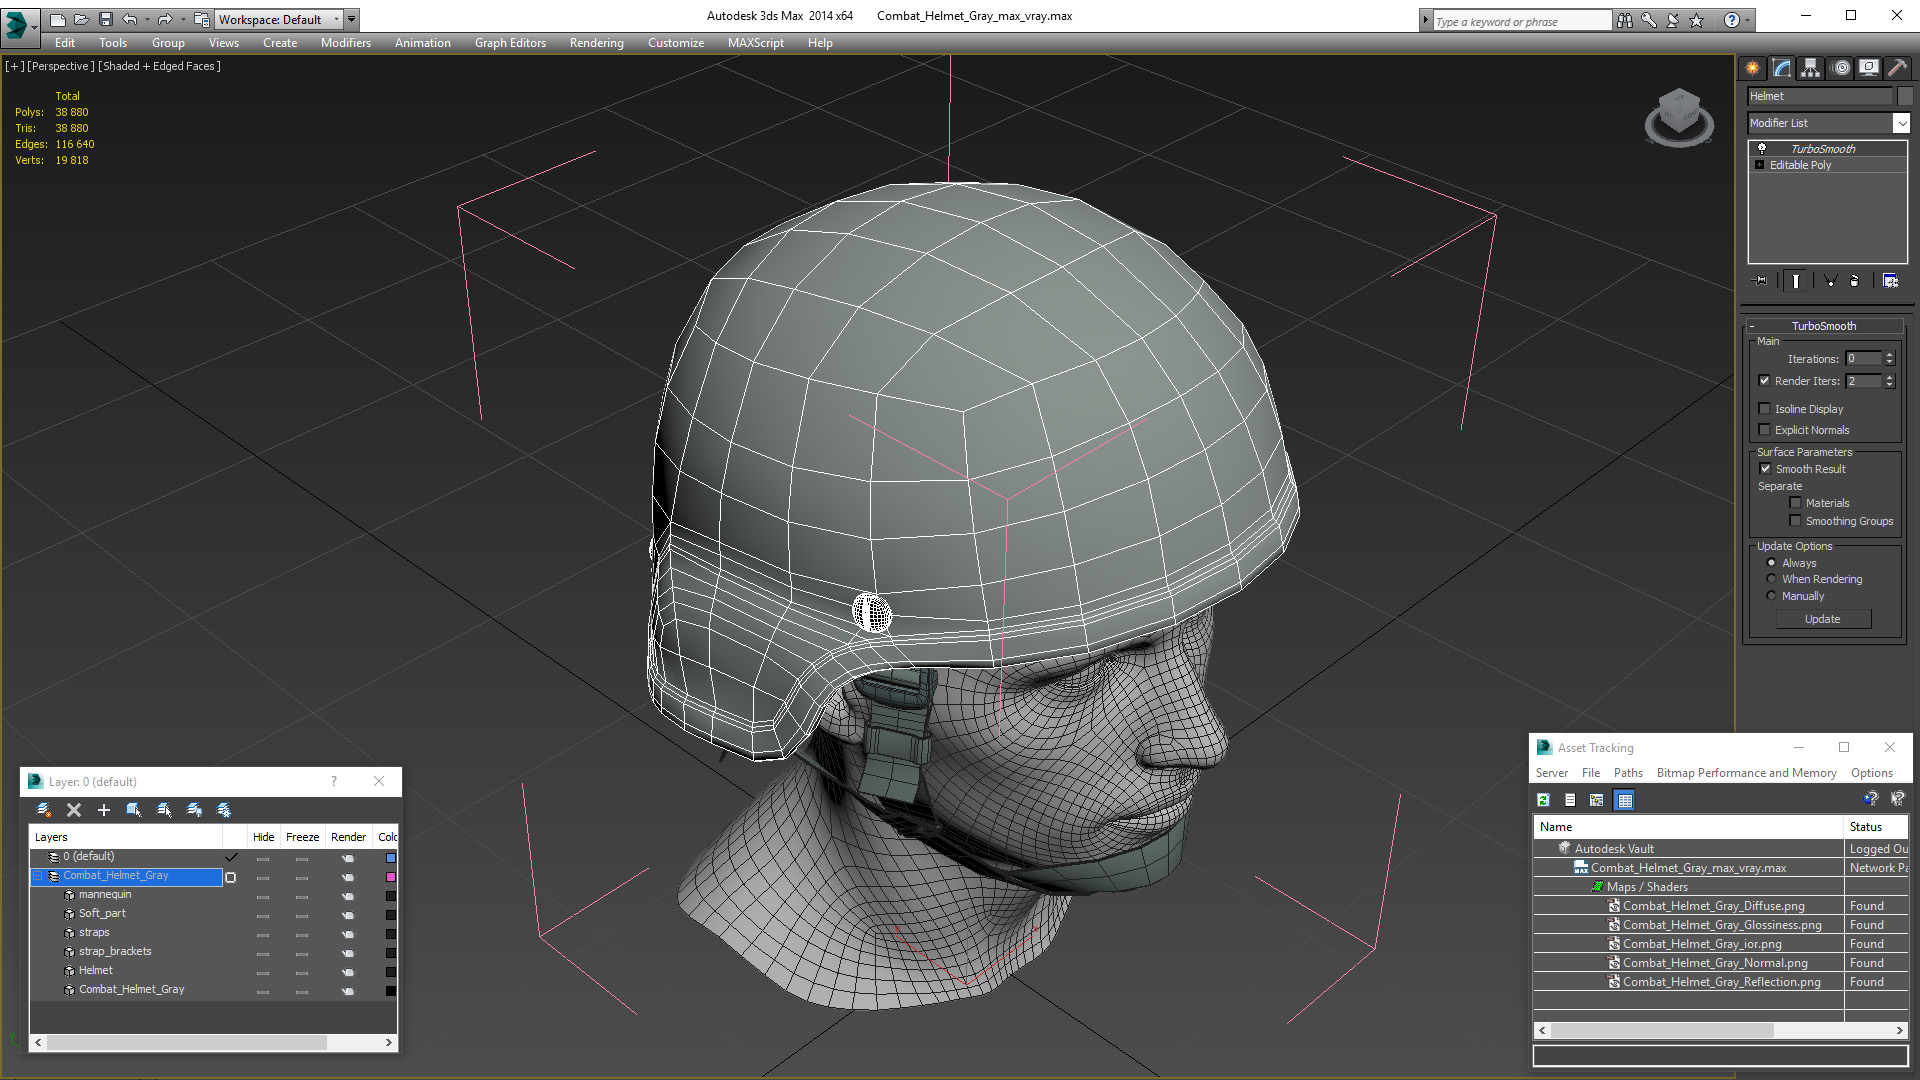Open the quick access toolbar customize arrow
Screen dimensions: 1920x1080
click(351, 19)
